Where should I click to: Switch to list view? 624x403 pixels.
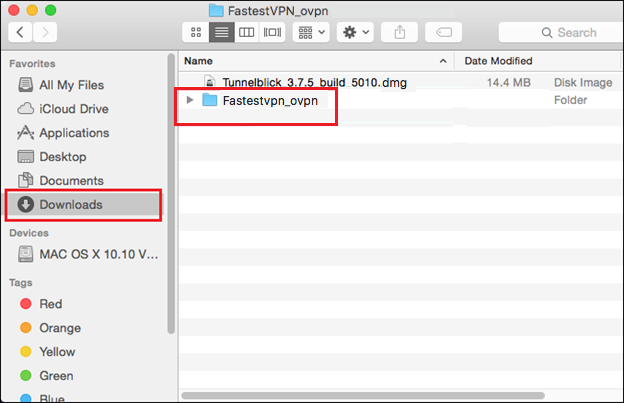pos(222,32)
